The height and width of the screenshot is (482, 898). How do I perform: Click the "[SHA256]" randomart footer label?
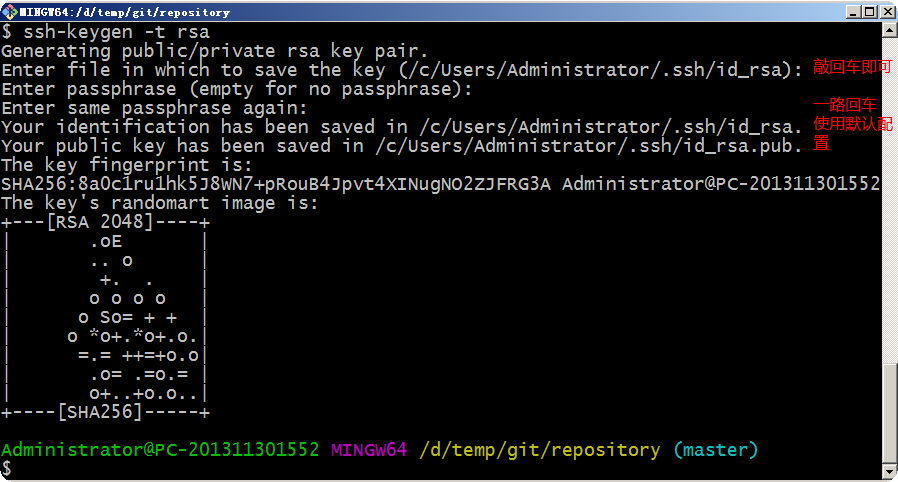point(100,412)
